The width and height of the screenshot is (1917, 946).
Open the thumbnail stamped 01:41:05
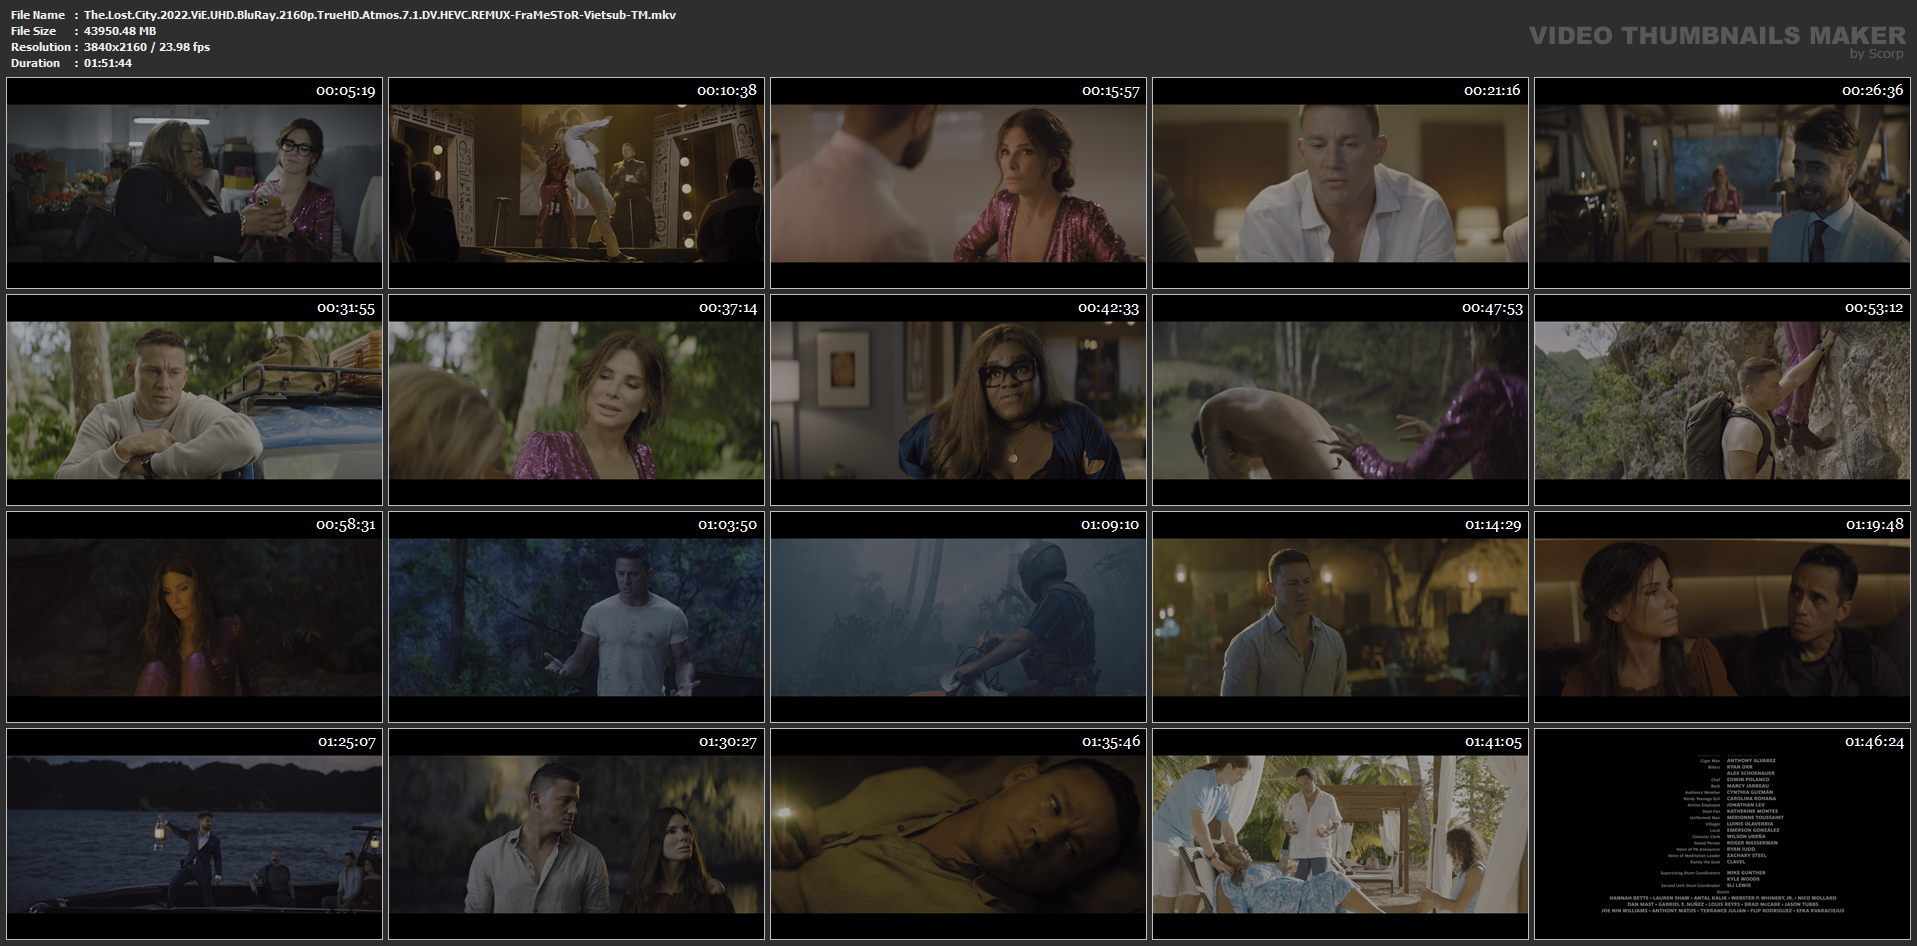tap(1340, 834)
